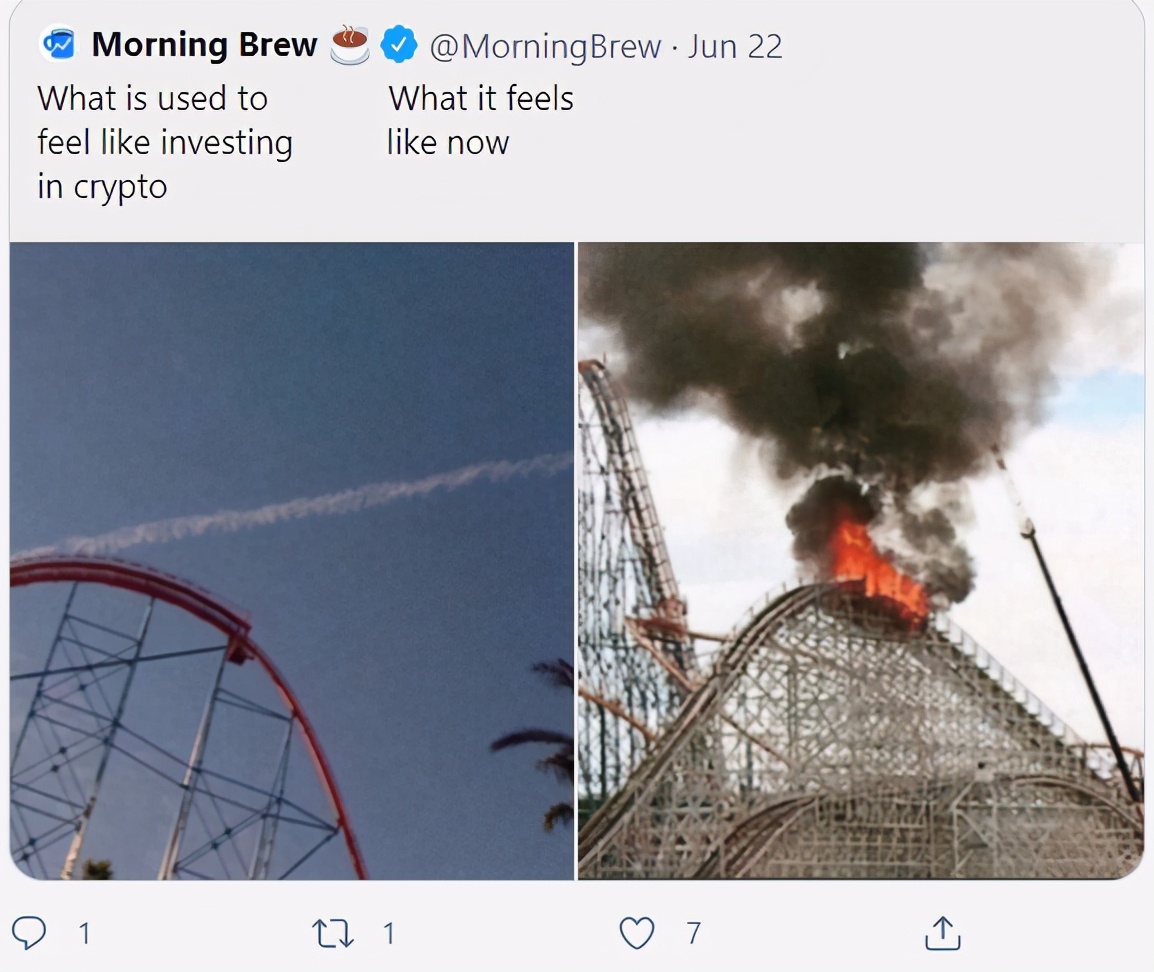Click the "What it feels like now" caption
The height and width of the screenshot is (972, 1154).
[x=480, y=120]
